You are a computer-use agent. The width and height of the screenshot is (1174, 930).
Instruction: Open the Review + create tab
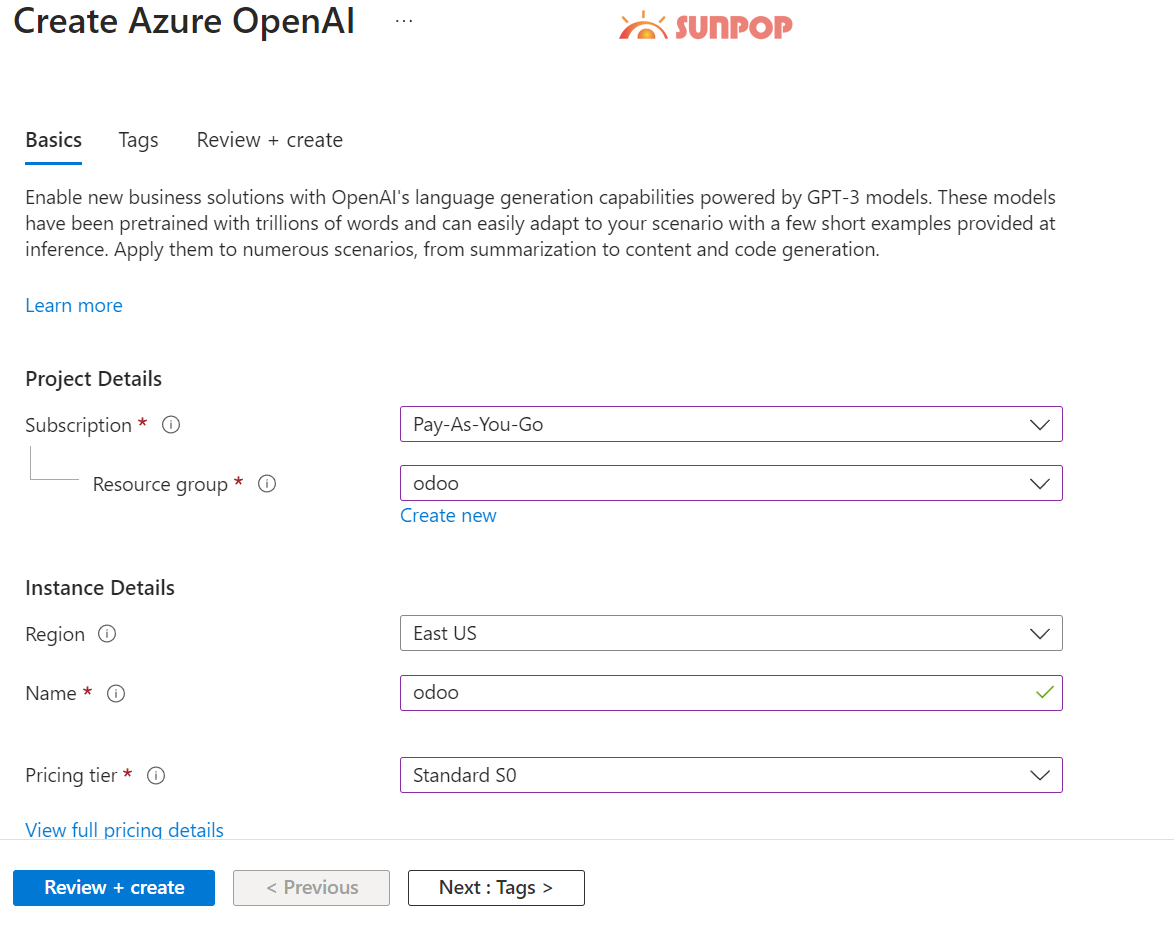click(x=269, y=140)
